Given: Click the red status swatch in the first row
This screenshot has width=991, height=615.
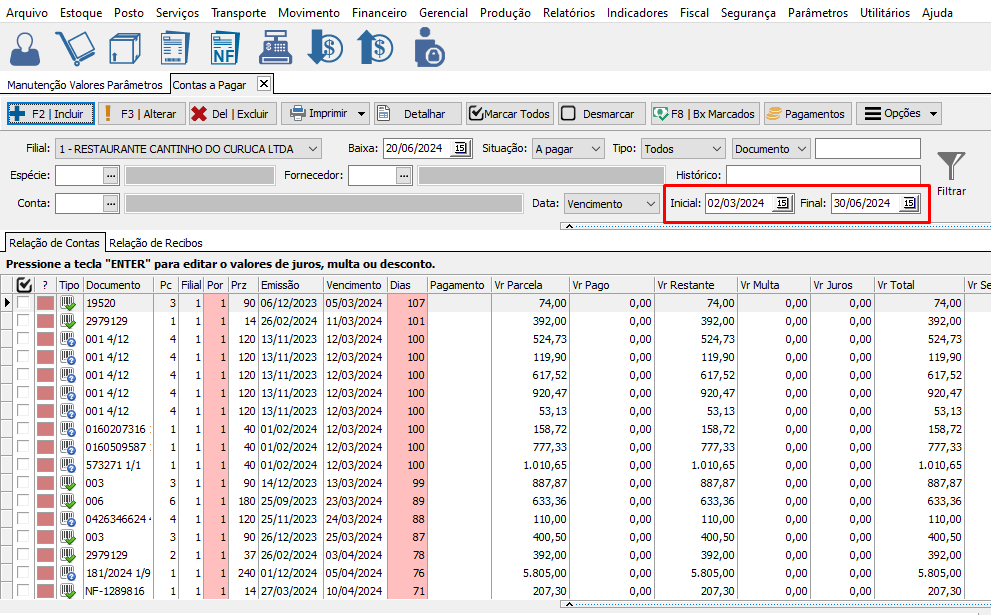Looking at the screenshot, I should click(45, 303).
